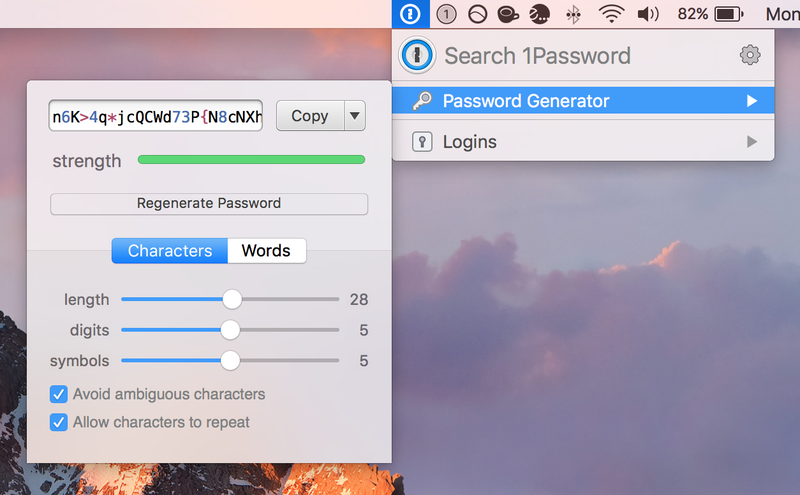Click the volume speaker icon
The image size is (800, 495).
point(648,14)
